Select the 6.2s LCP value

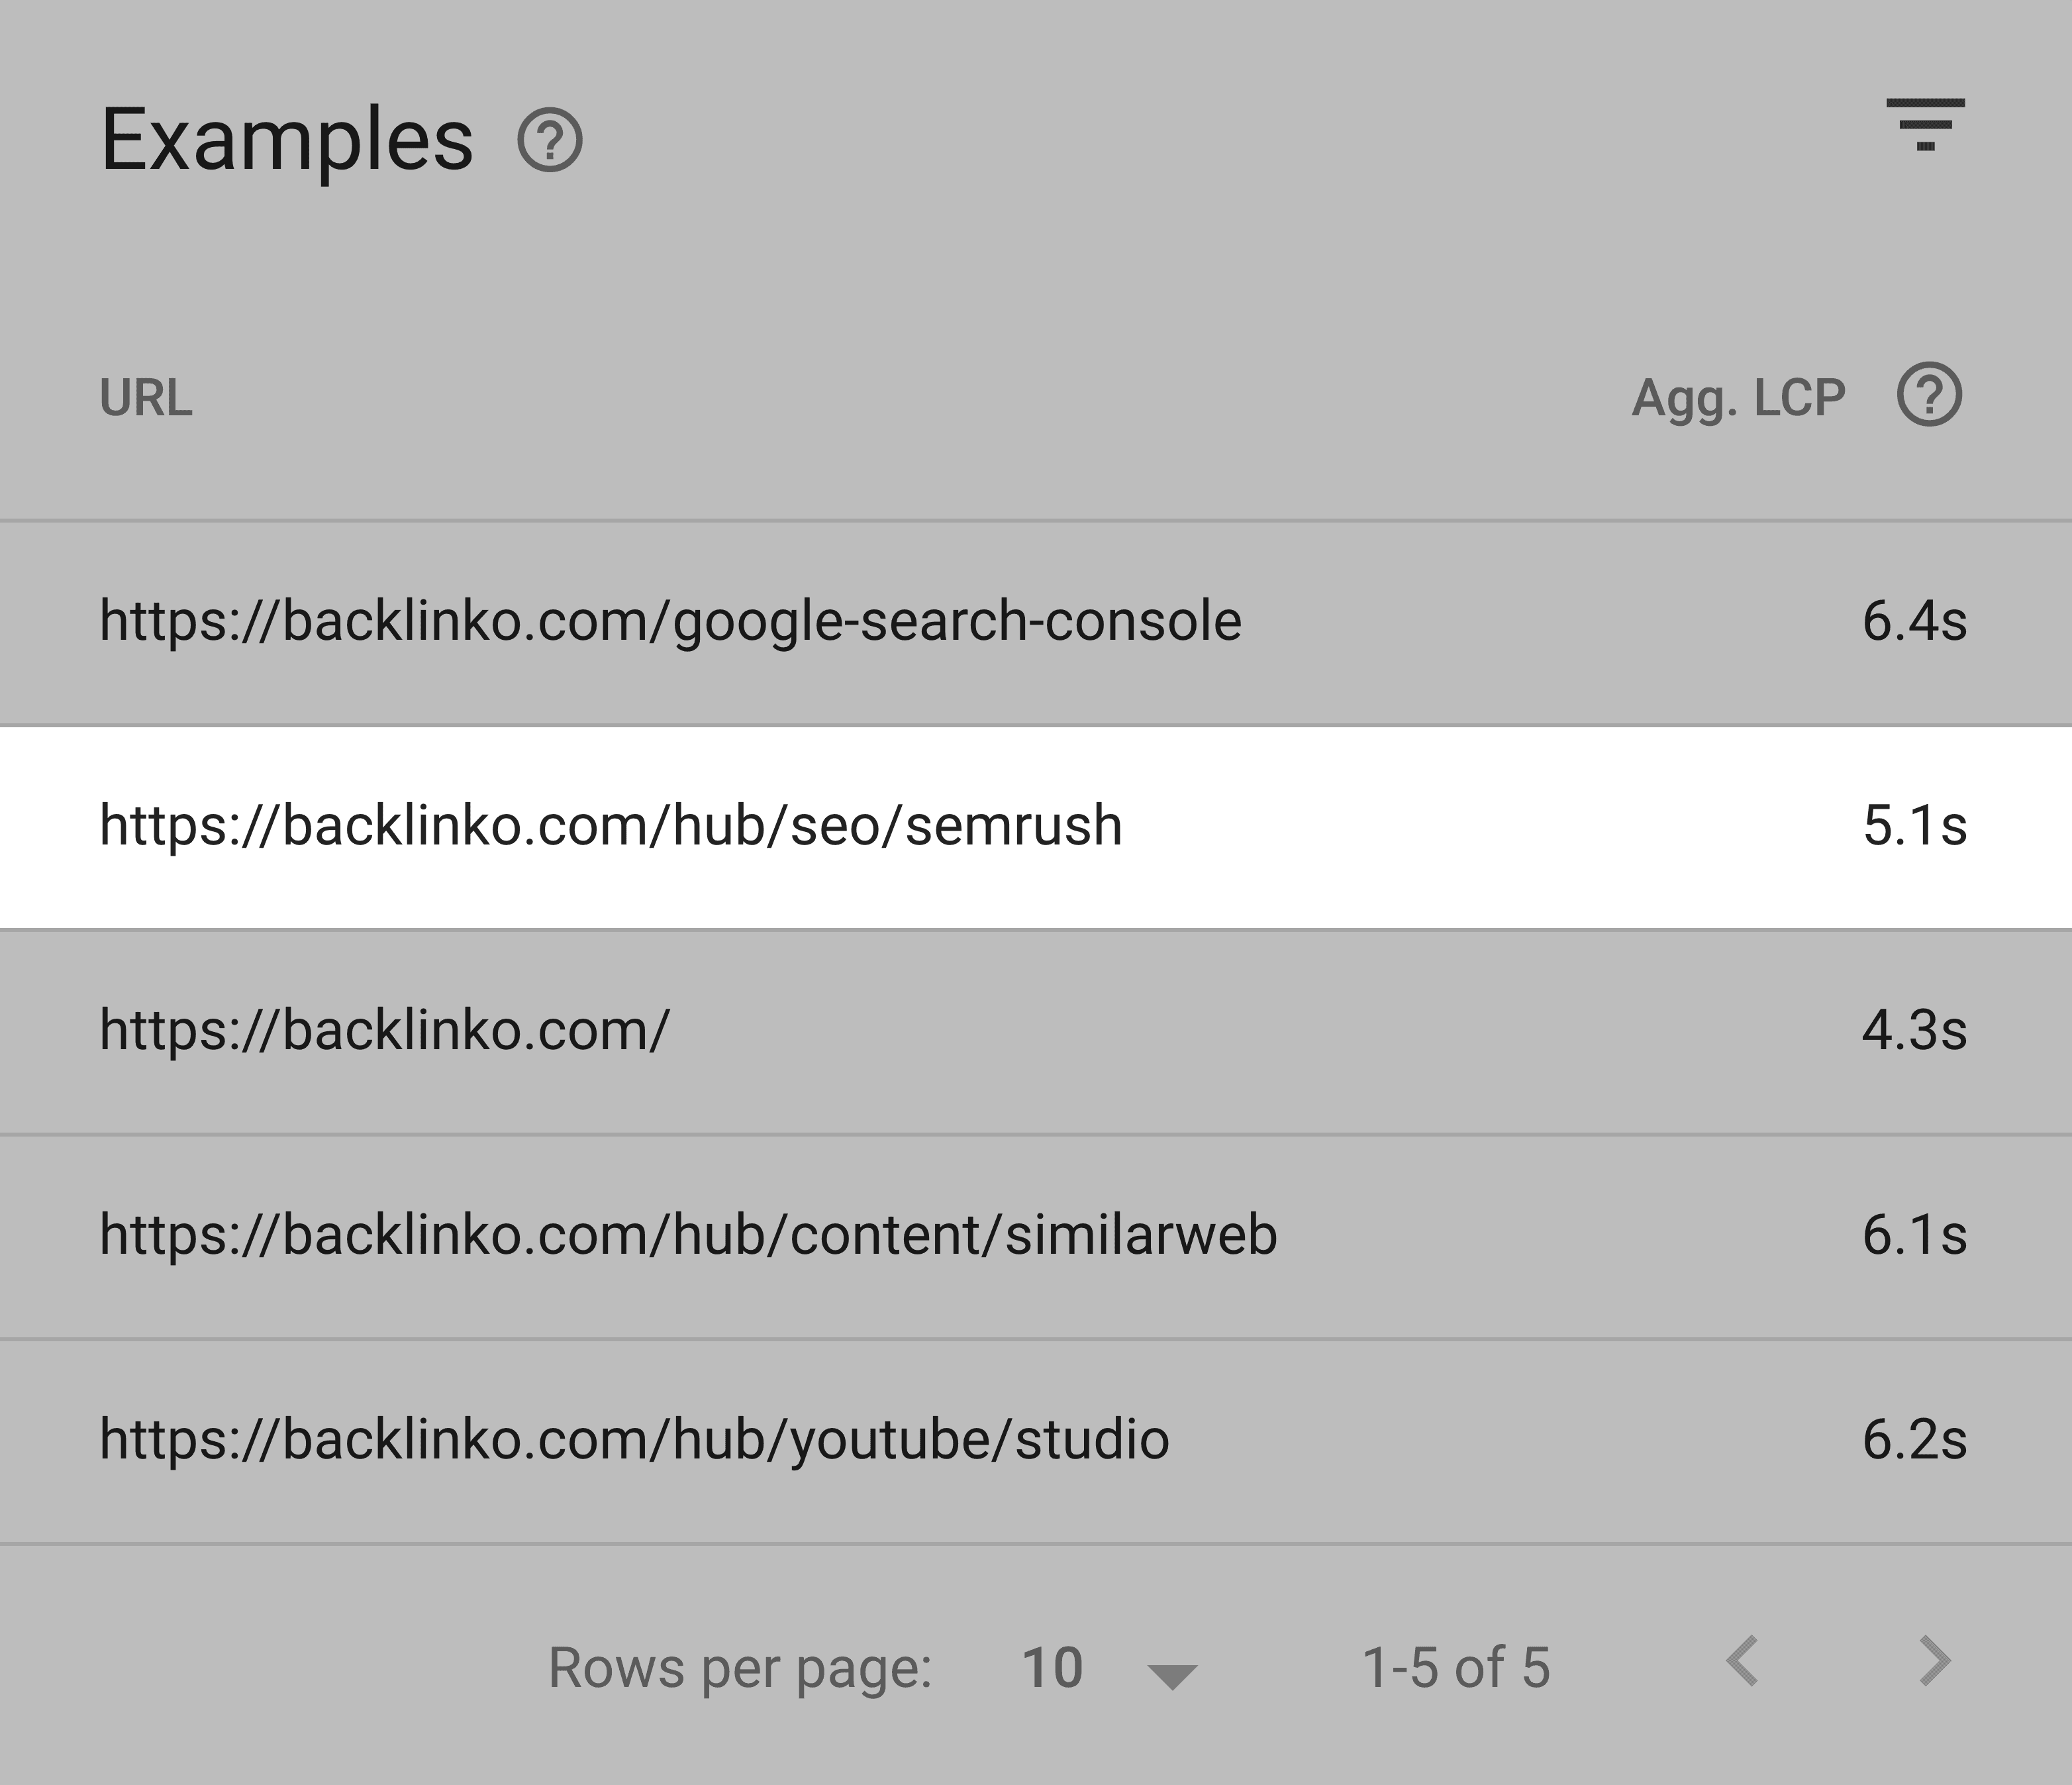pos(1914,1440)
